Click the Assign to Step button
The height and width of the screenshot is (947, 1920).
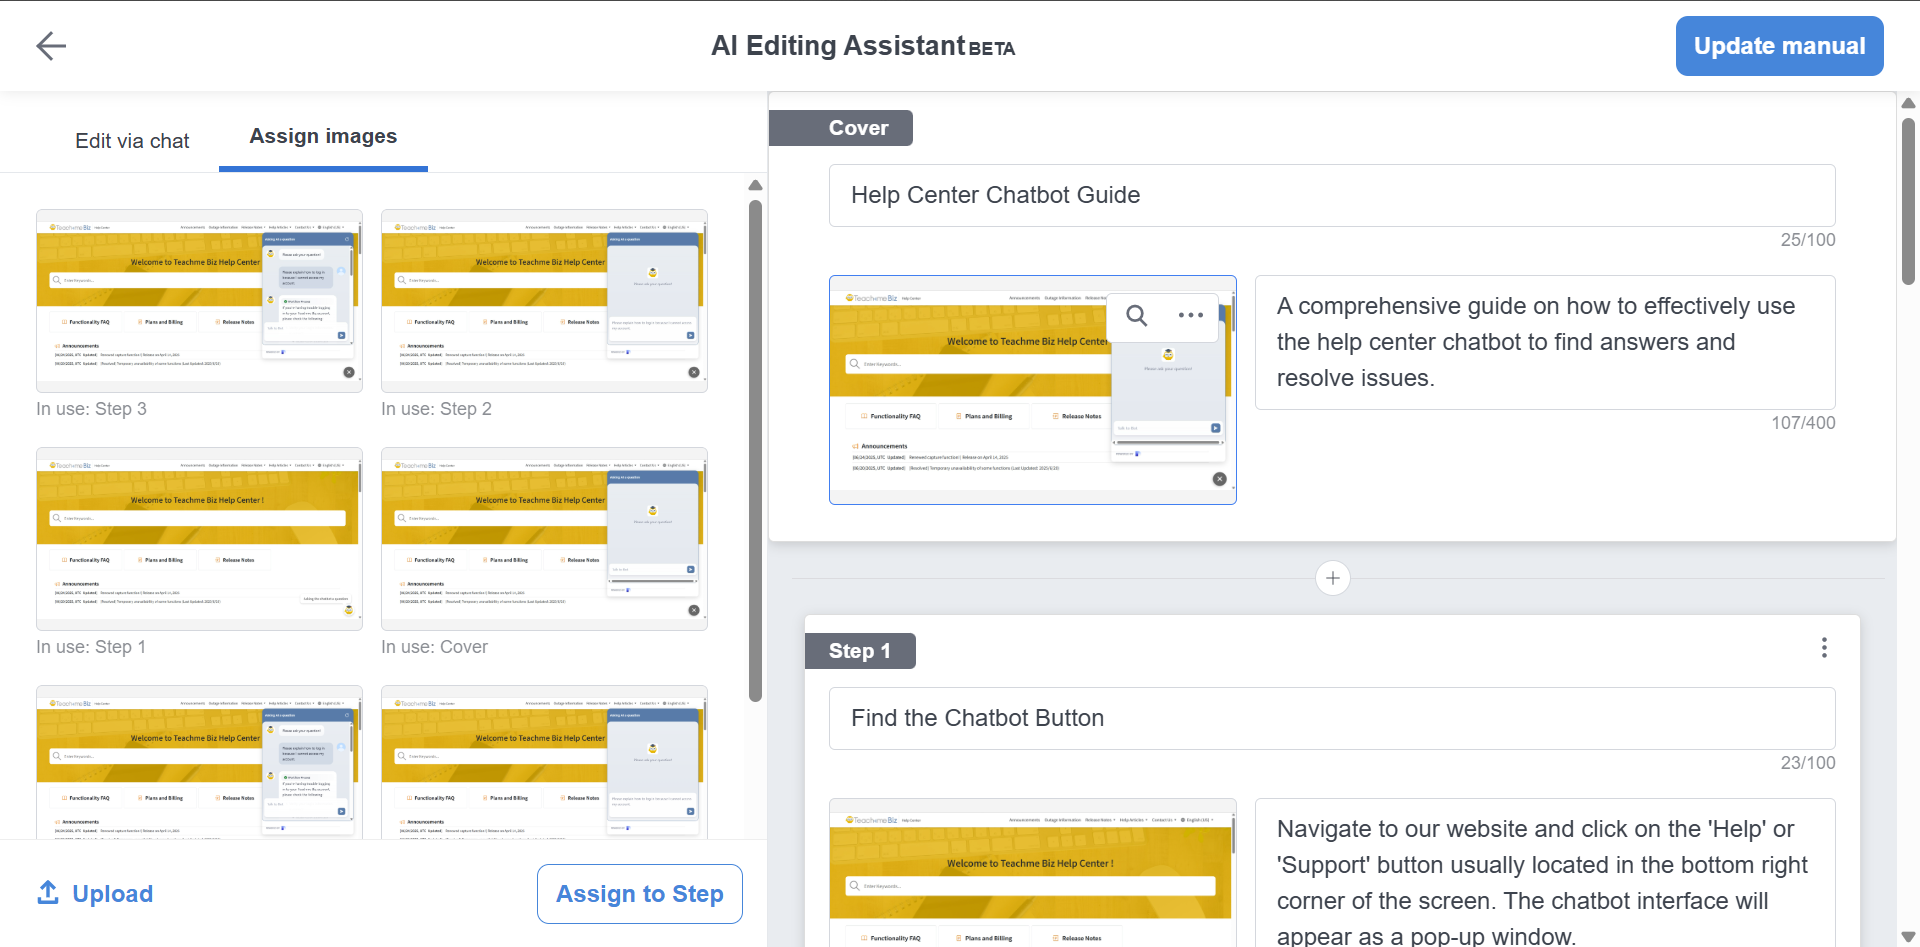[639, 894]
